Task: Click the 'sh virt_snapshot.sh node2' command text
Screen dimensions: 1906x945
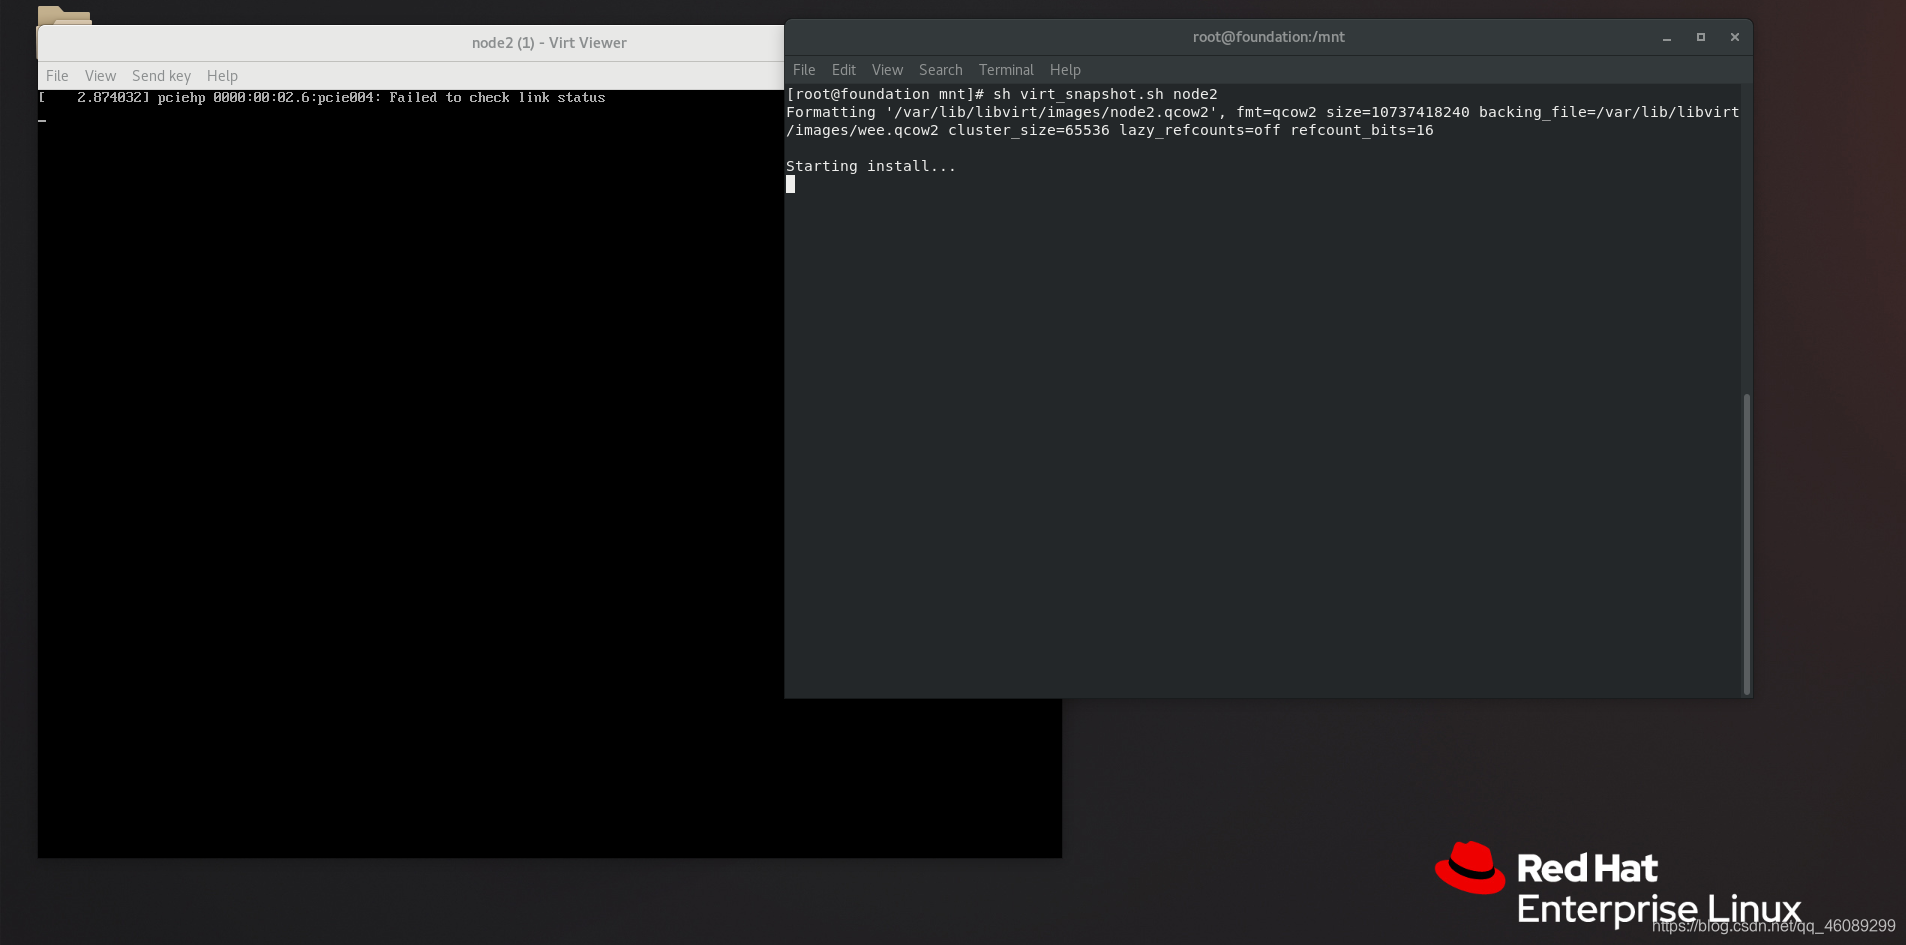Action: (1105, 94)
